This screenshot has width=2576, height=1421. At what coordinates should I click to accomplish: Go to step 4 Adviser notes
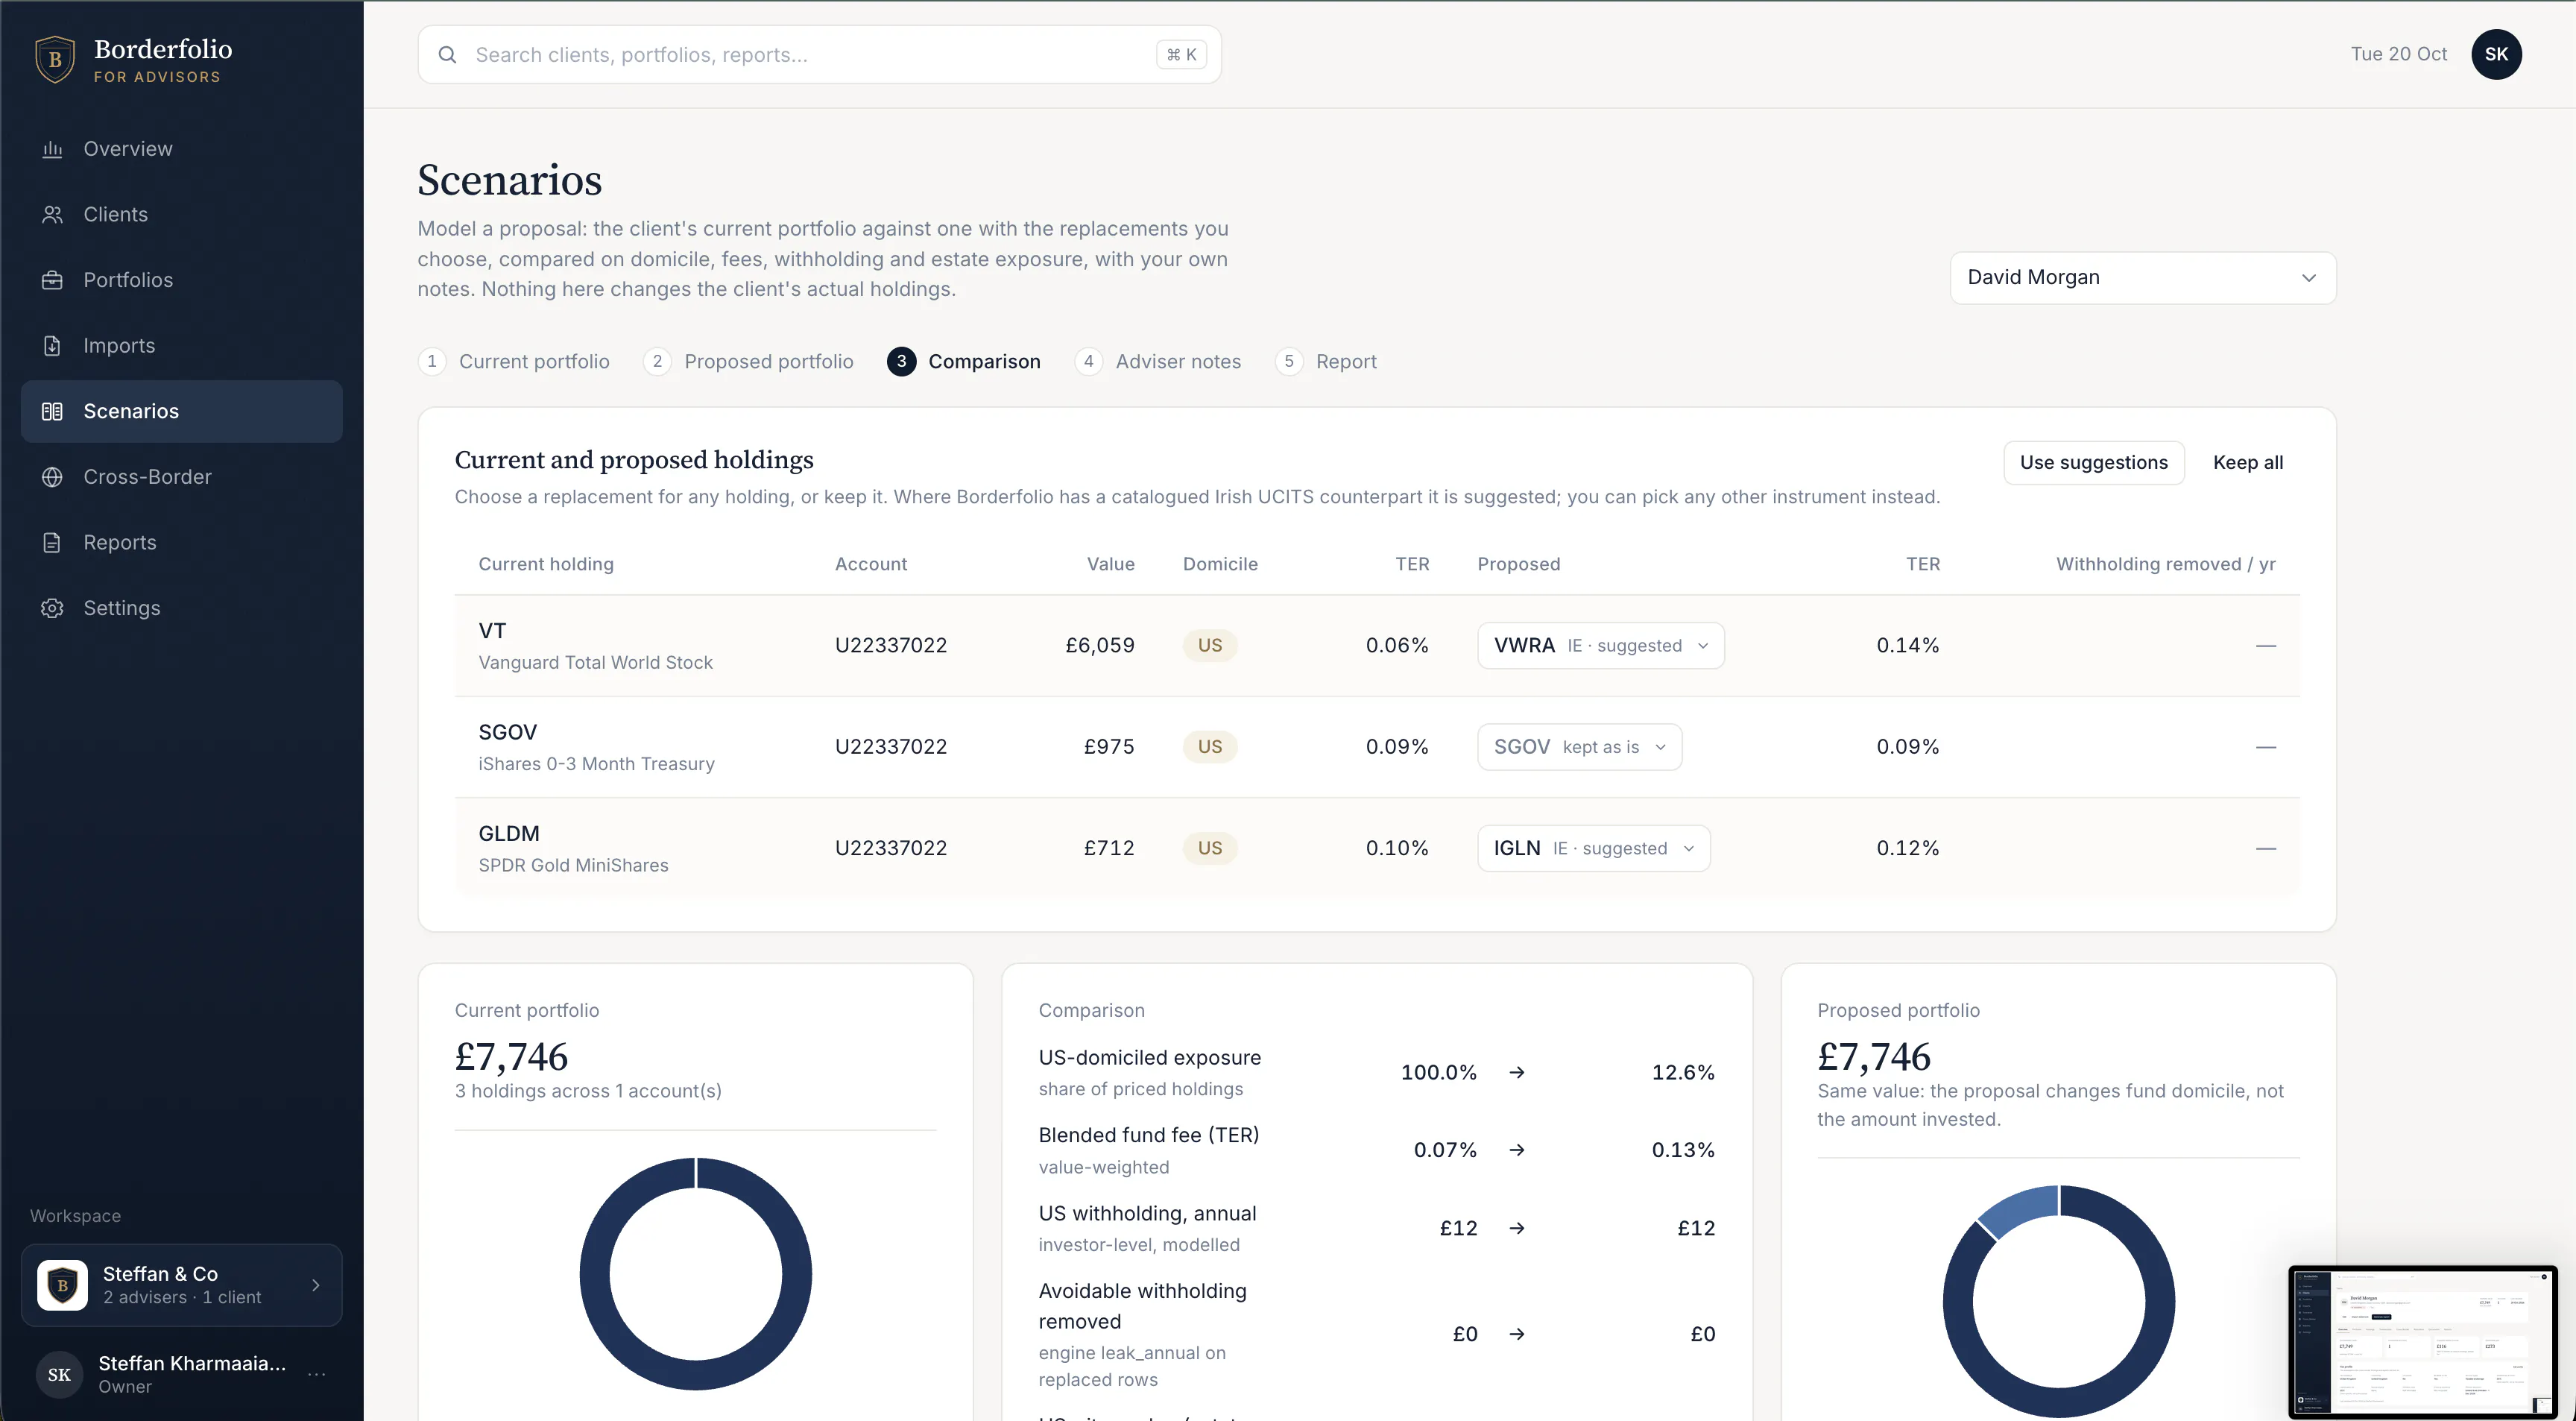coord(1158,362)
